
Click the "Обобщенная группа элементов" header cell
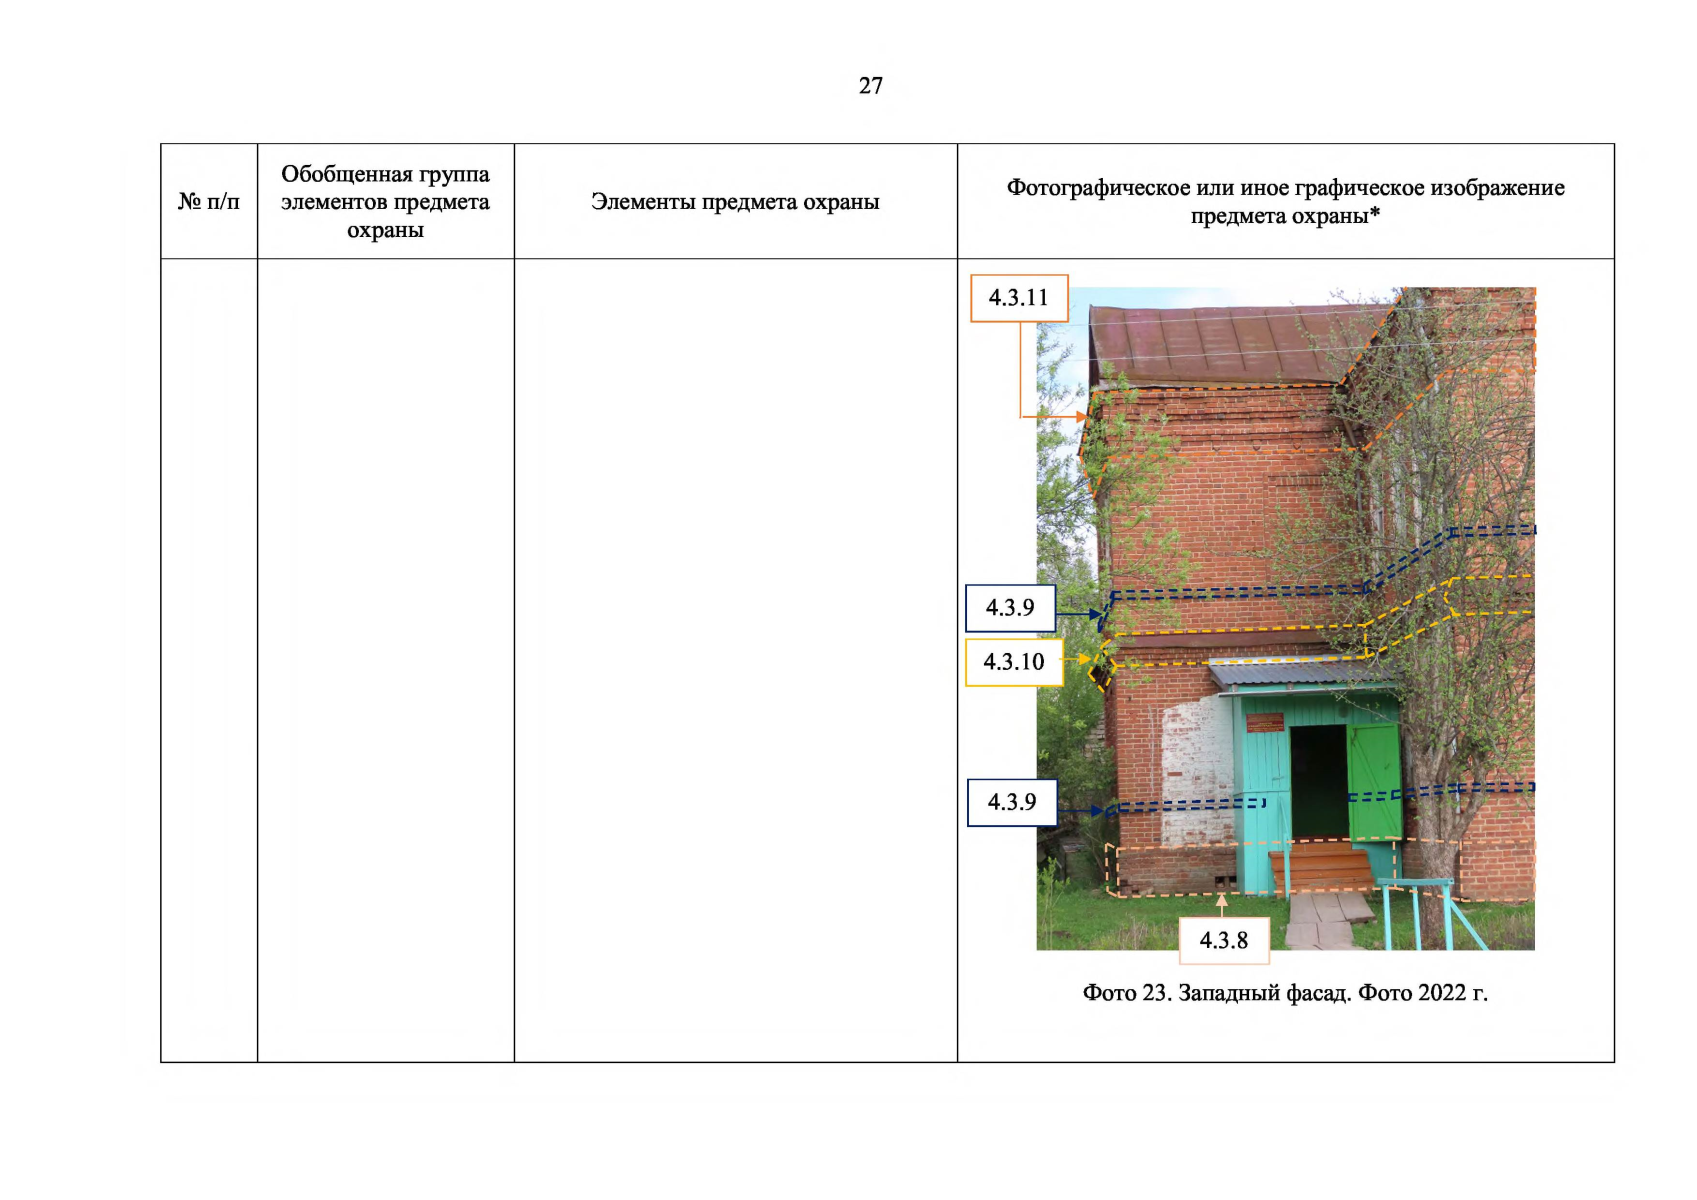click(x=385, y=201)
